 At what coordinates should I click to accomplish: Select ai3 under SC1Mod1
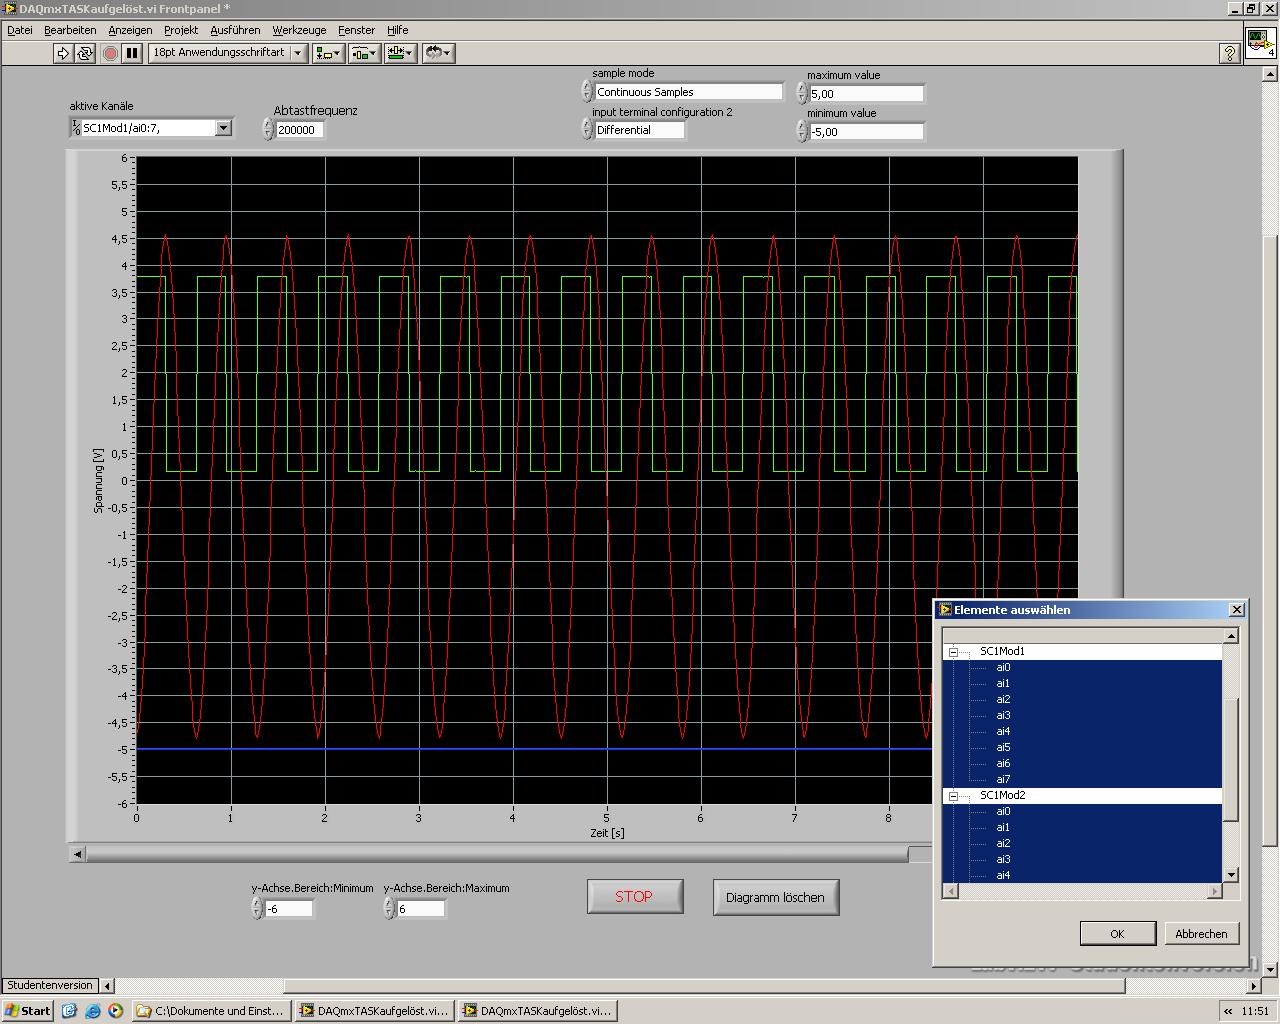coord(1003,716)
